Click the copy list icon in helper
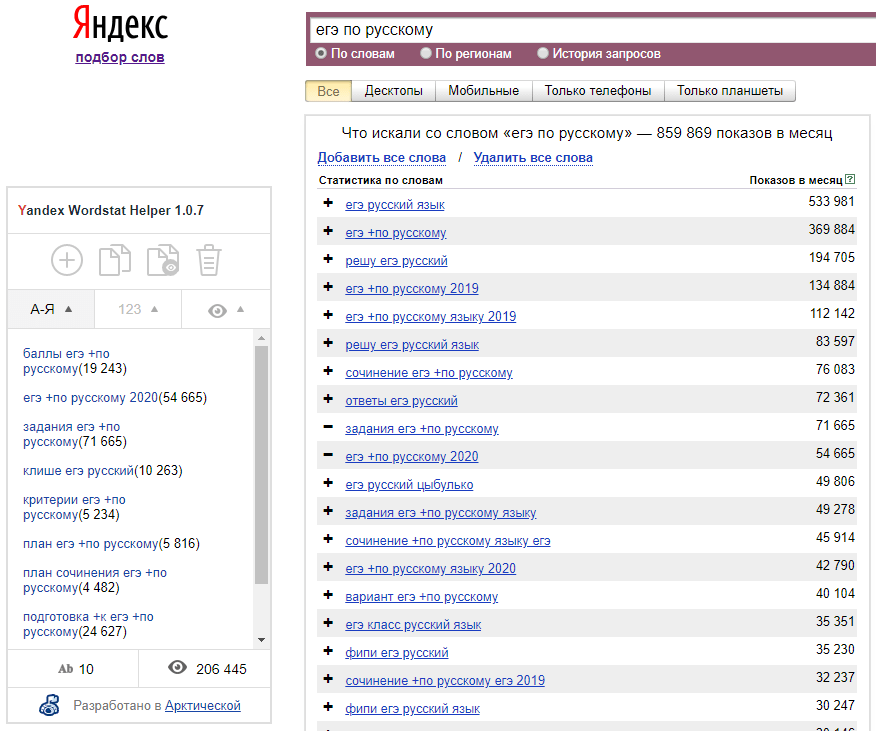876x731 pixels. (114, 261)
